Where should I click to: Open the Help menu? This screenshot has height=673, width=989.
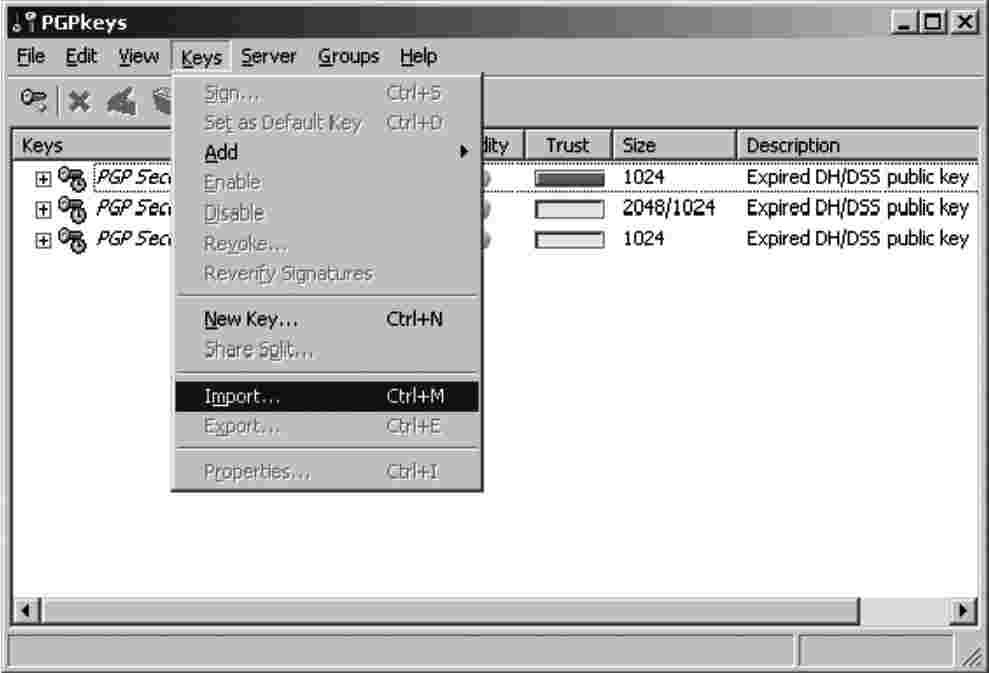[x=418, y=57]
